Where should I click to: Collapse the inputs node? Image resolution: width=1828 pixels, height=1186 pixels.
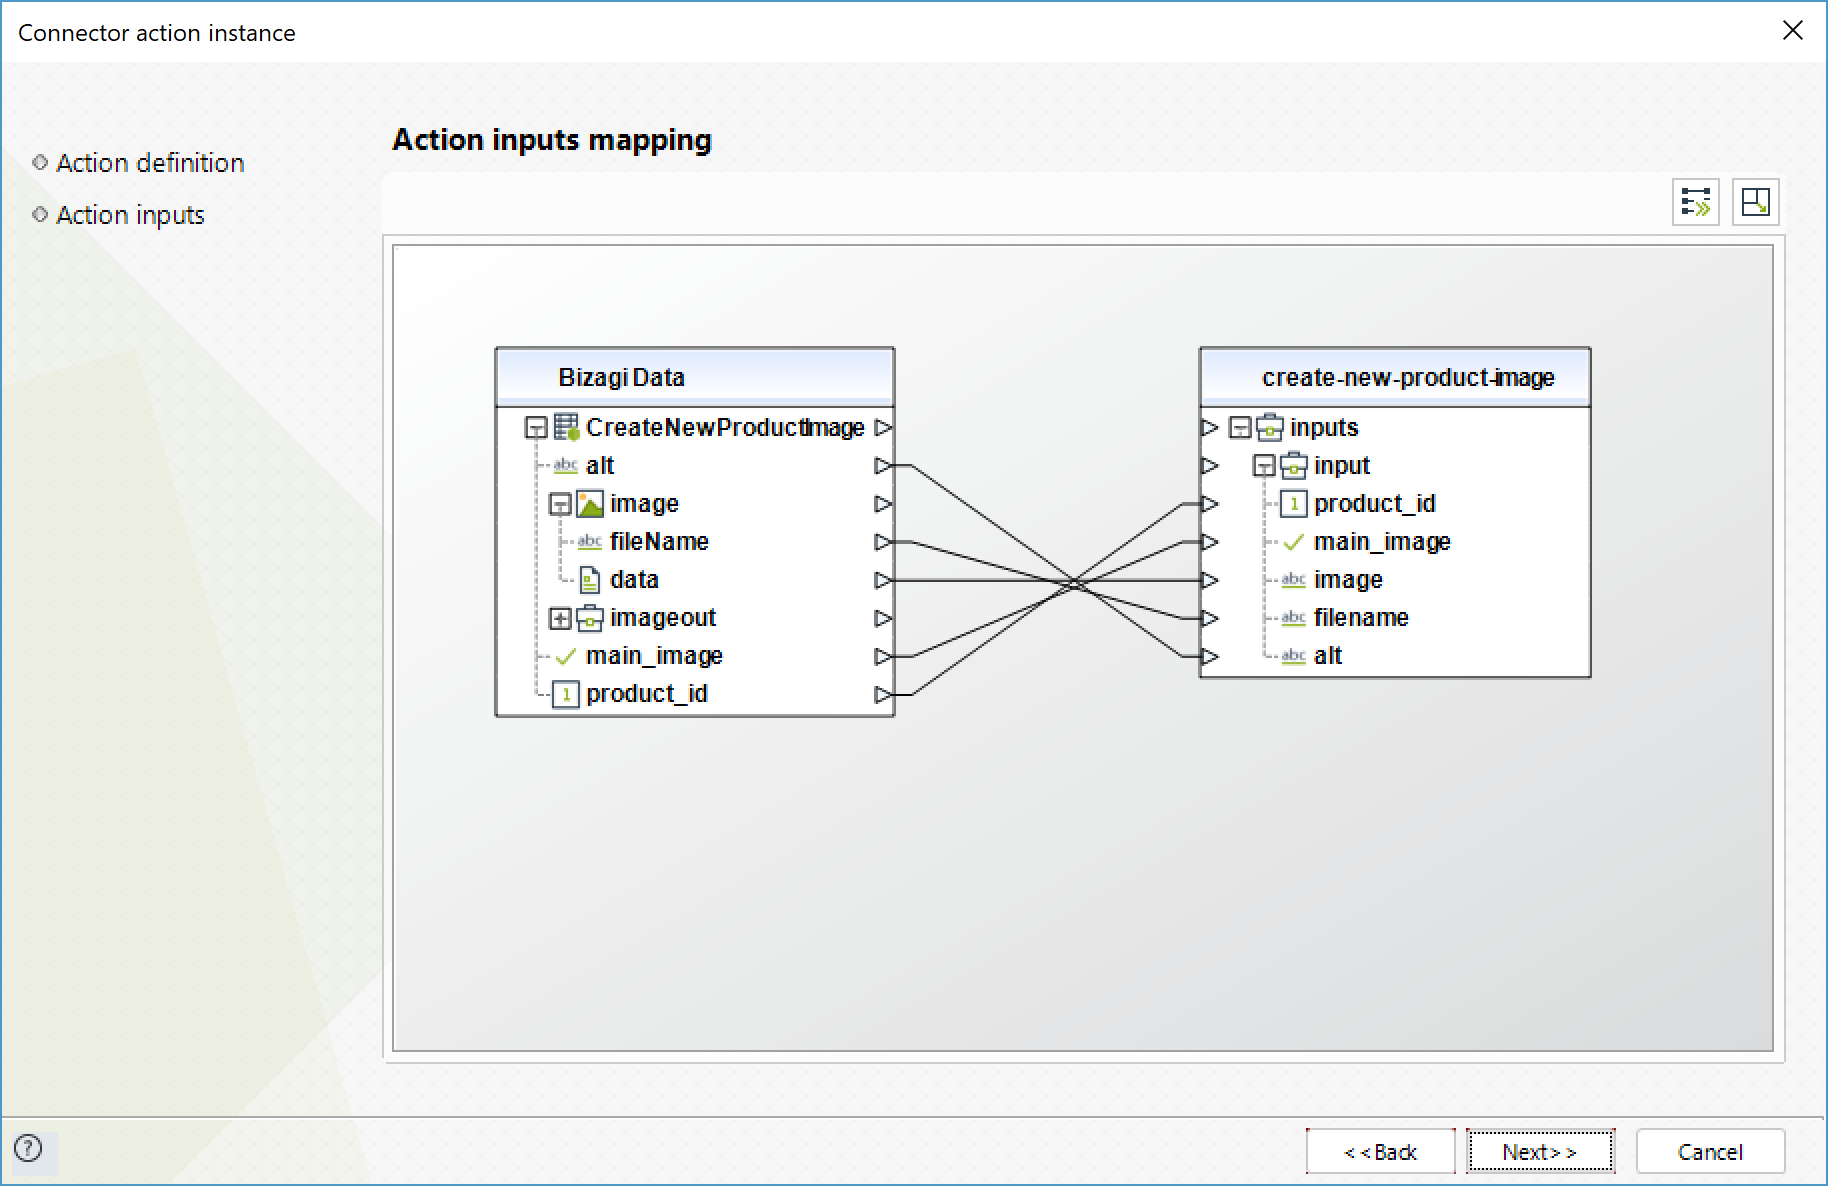coord(1240,428)
